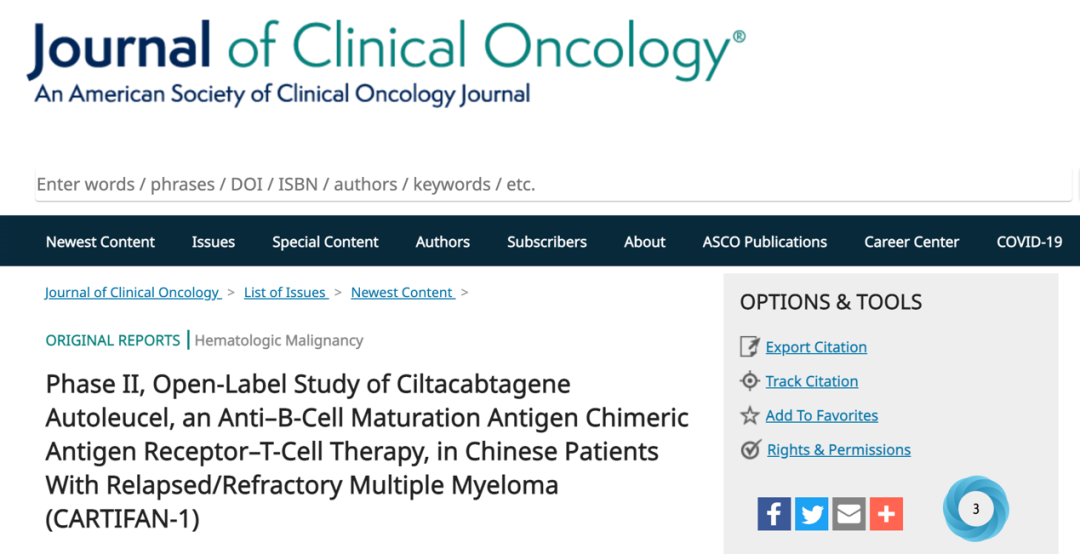Open the Altmetric score badge
The height and width of the screenshot is (554, 1080).
pyautogui.click(x=975, y=509)
